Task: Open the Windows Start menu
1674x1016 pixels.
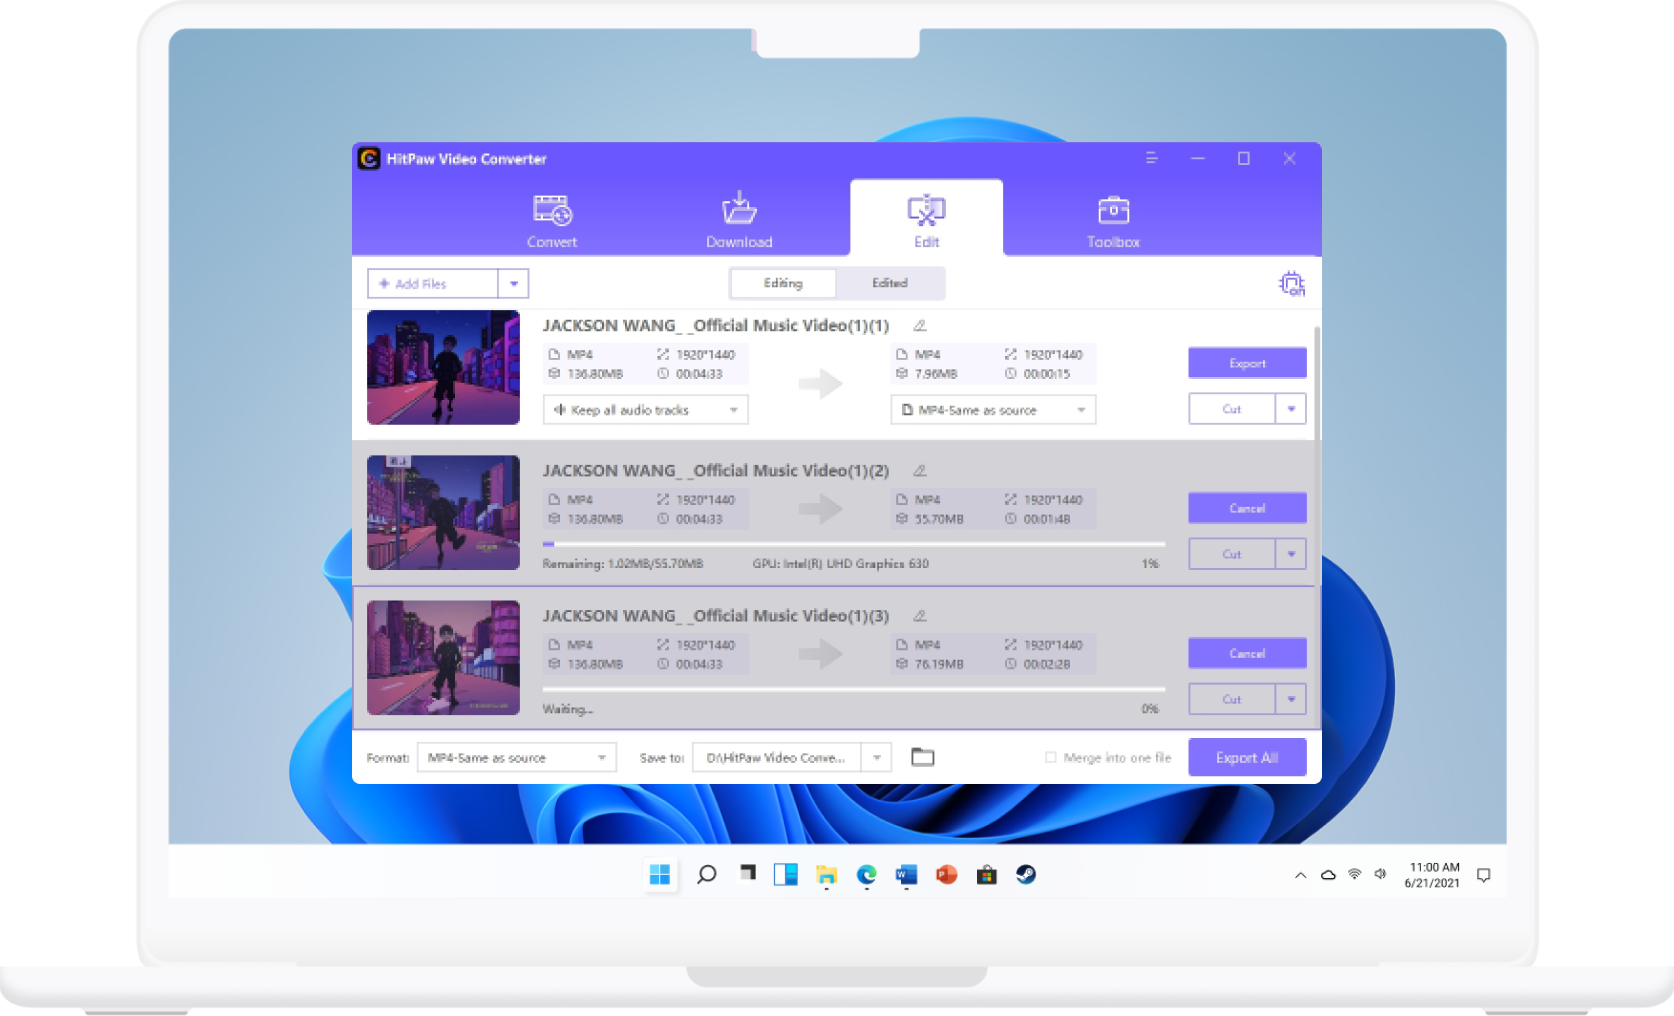Action: click(x=660, y=875)
